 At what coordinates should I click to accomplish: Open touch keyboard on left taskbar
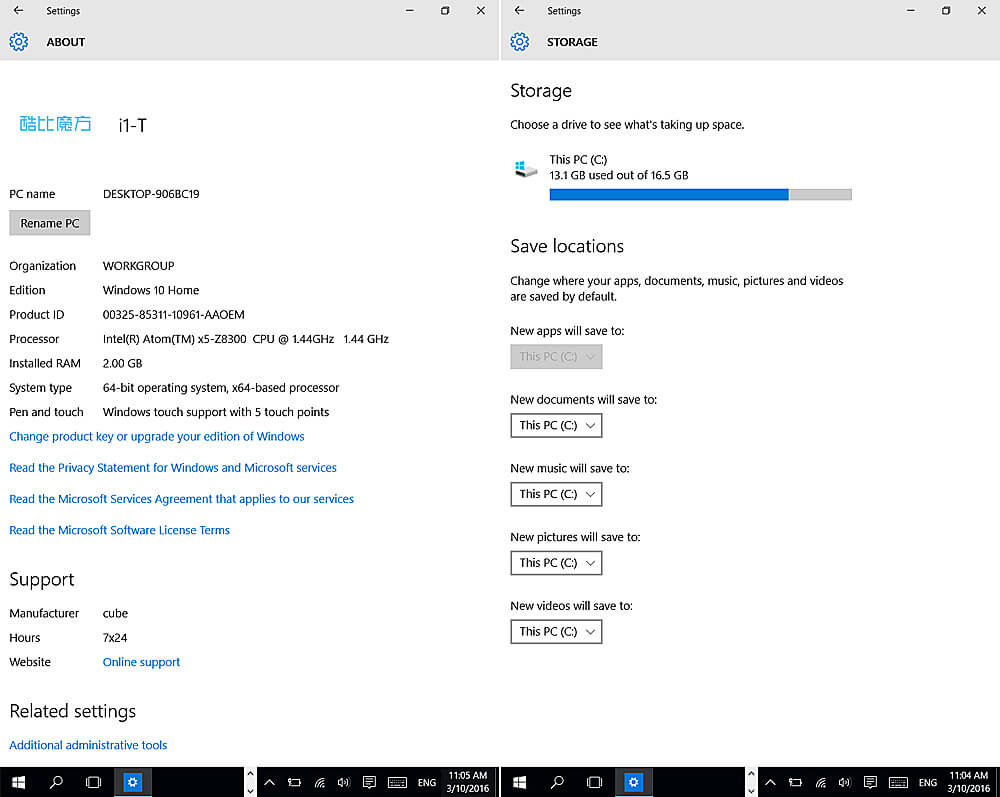[x=397, y=782]
